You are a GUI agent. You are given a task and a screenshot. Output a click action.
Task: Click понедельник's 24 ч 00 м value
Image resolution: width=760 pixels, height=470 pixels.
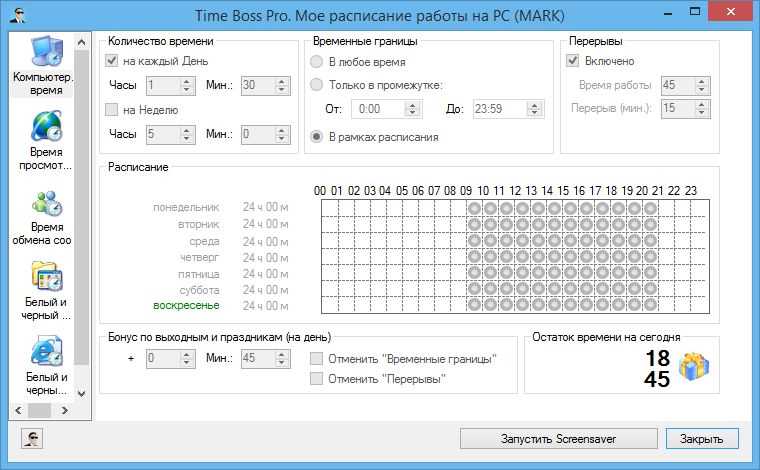(266, 207)
